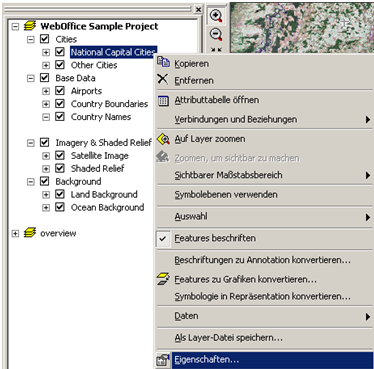Screen dimensions: 374x369
Task: Click on the satellite map view
Action: pyautogui.click(x=302, y=27)
